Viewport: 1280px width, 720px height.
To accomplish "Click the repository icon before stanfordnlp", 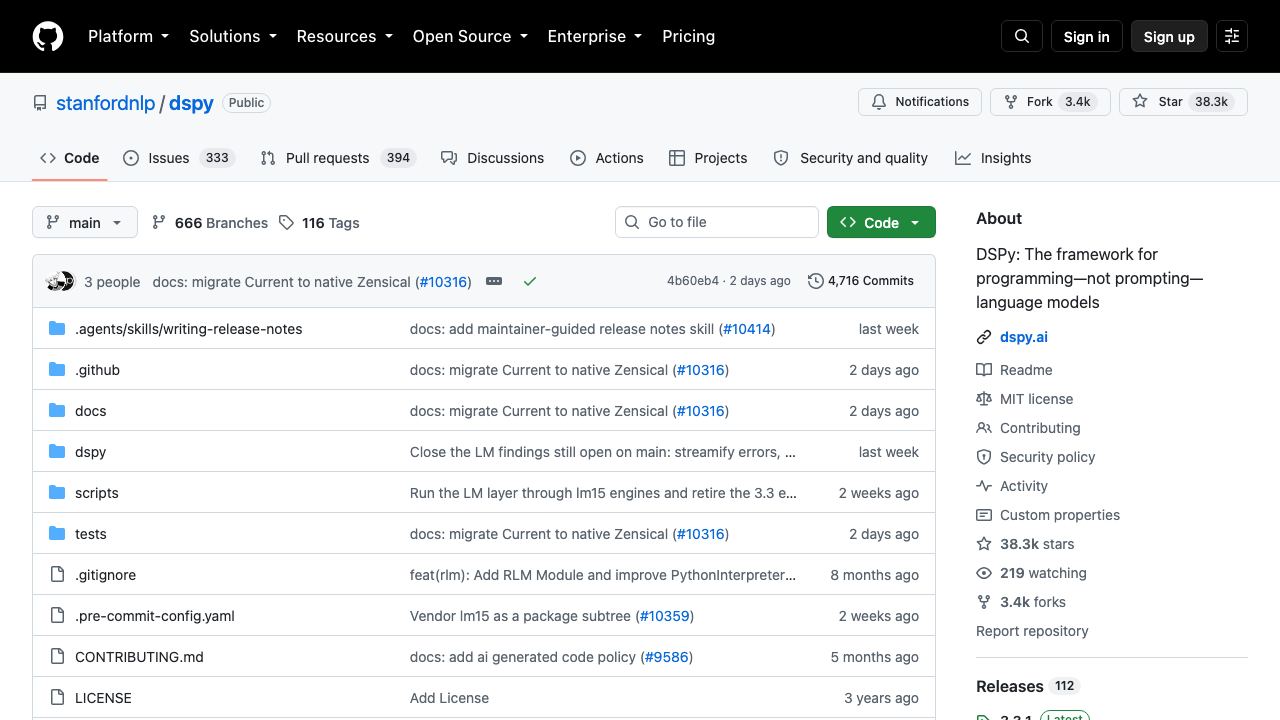I will click(40, 103).
